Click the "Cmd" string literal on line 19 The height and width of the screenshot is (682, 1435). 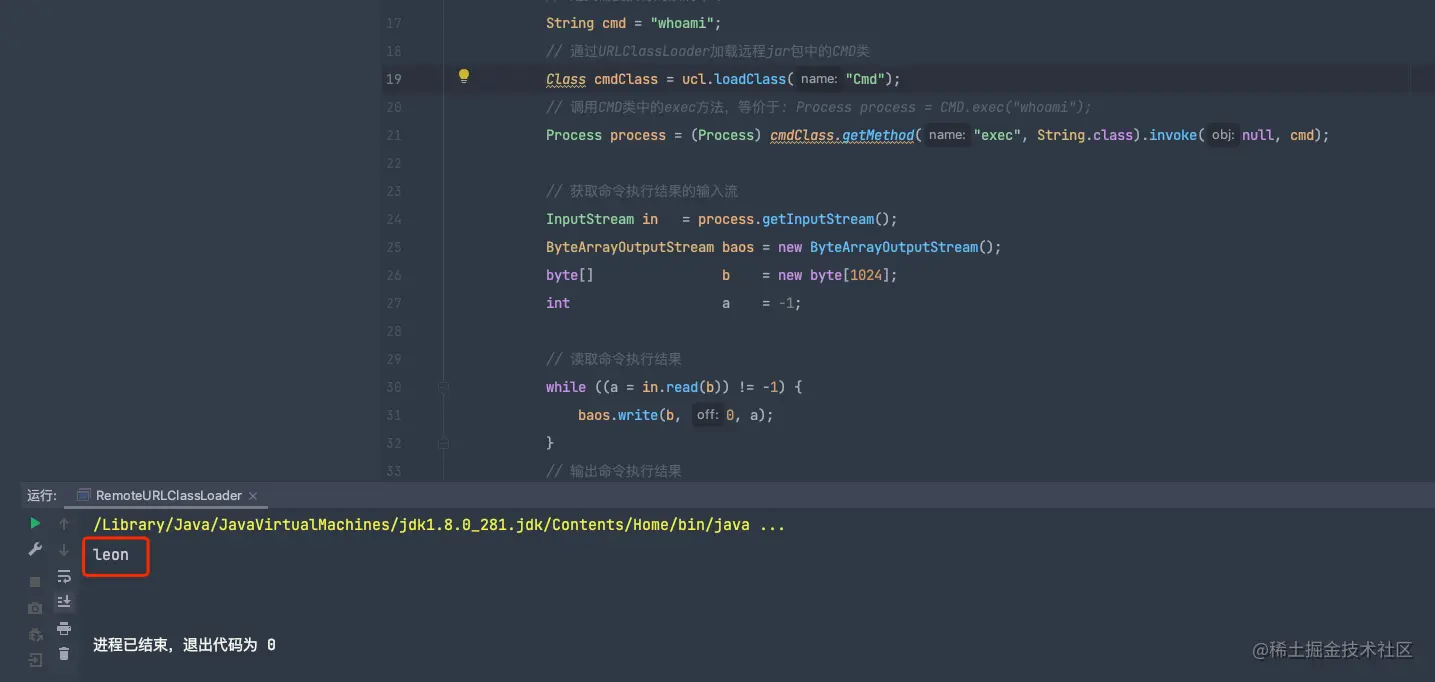[865, 79]
